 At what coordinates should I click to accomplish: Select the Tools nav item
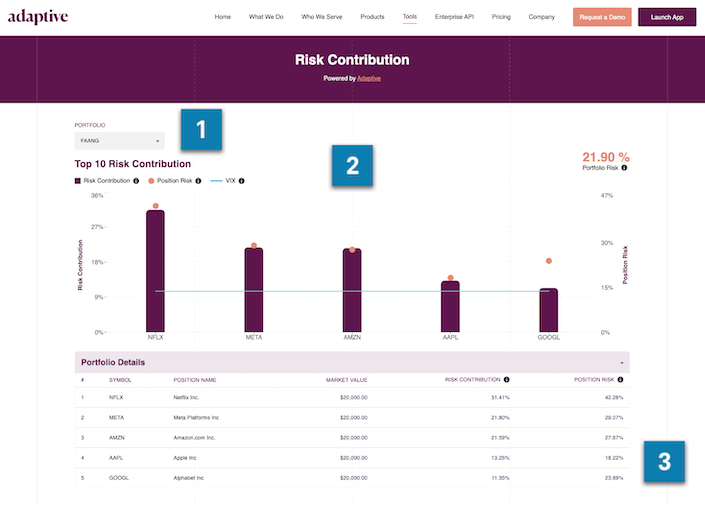[x=410, y=17]
